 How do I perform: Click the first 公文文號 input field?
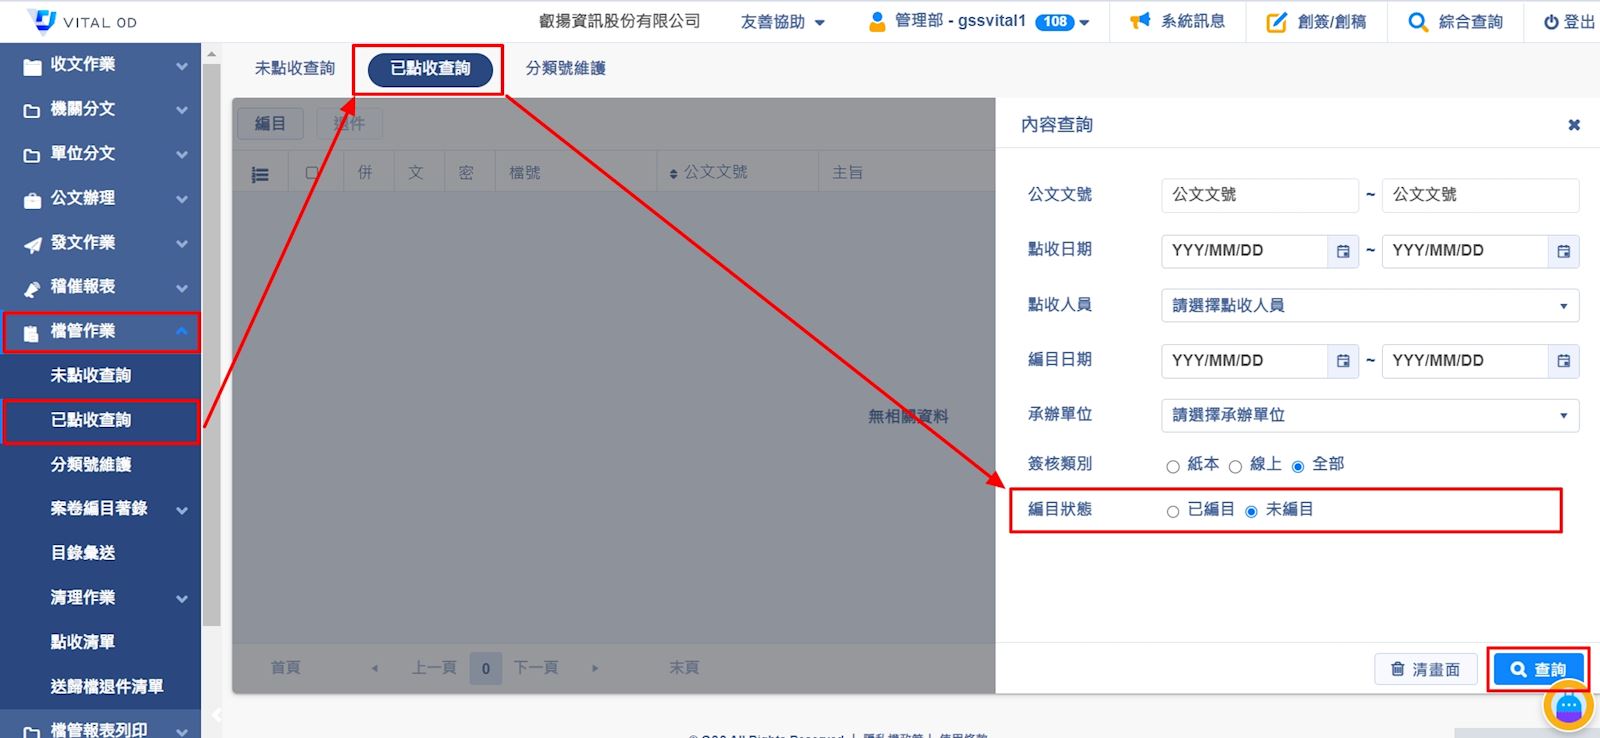1259,195
